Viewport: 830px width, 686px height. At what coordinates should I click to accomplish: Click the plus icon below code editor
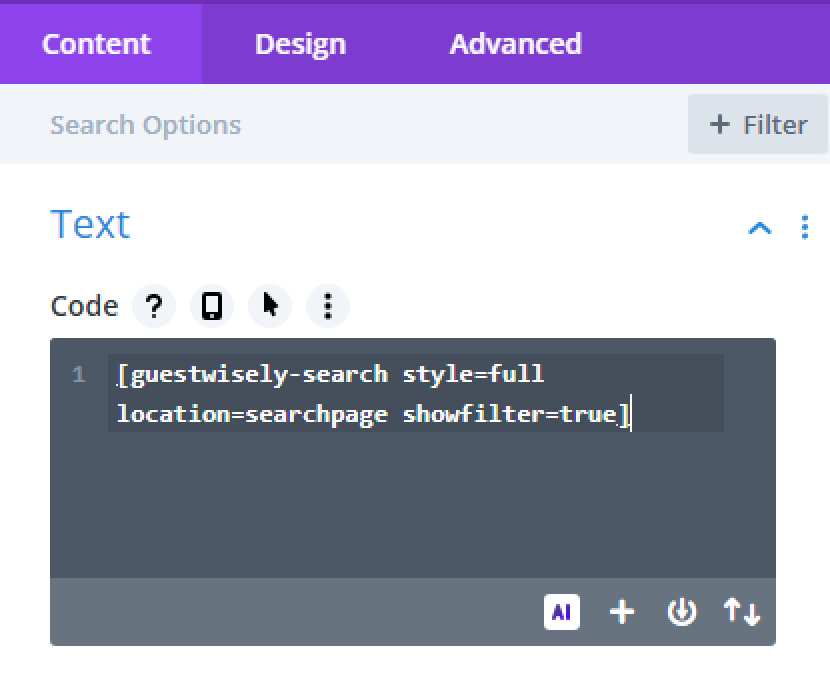622,612
